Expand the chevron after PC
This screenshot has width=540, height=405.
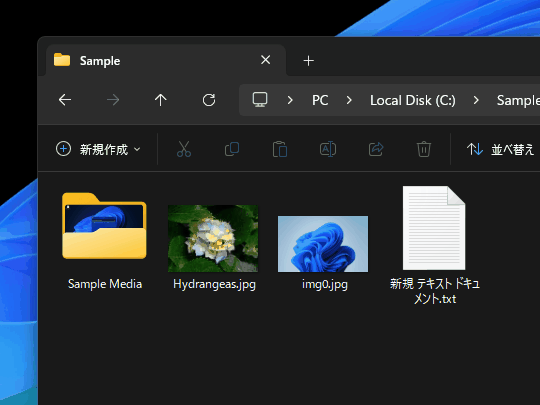coord(349,100)
